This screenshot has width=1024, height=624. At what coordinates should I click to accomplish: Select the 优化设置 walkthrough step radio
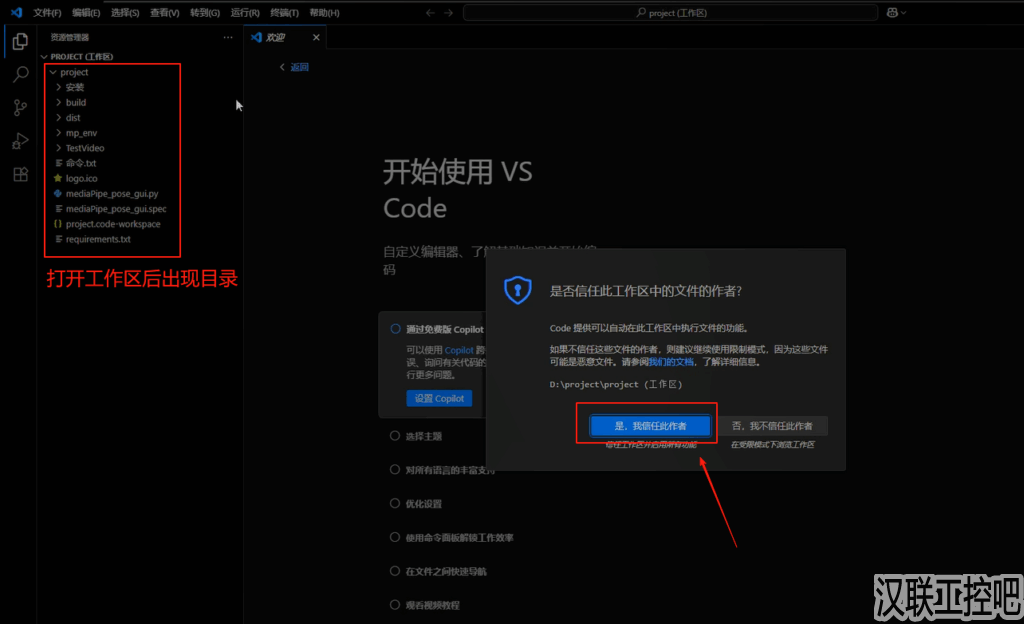coord(395,503)
